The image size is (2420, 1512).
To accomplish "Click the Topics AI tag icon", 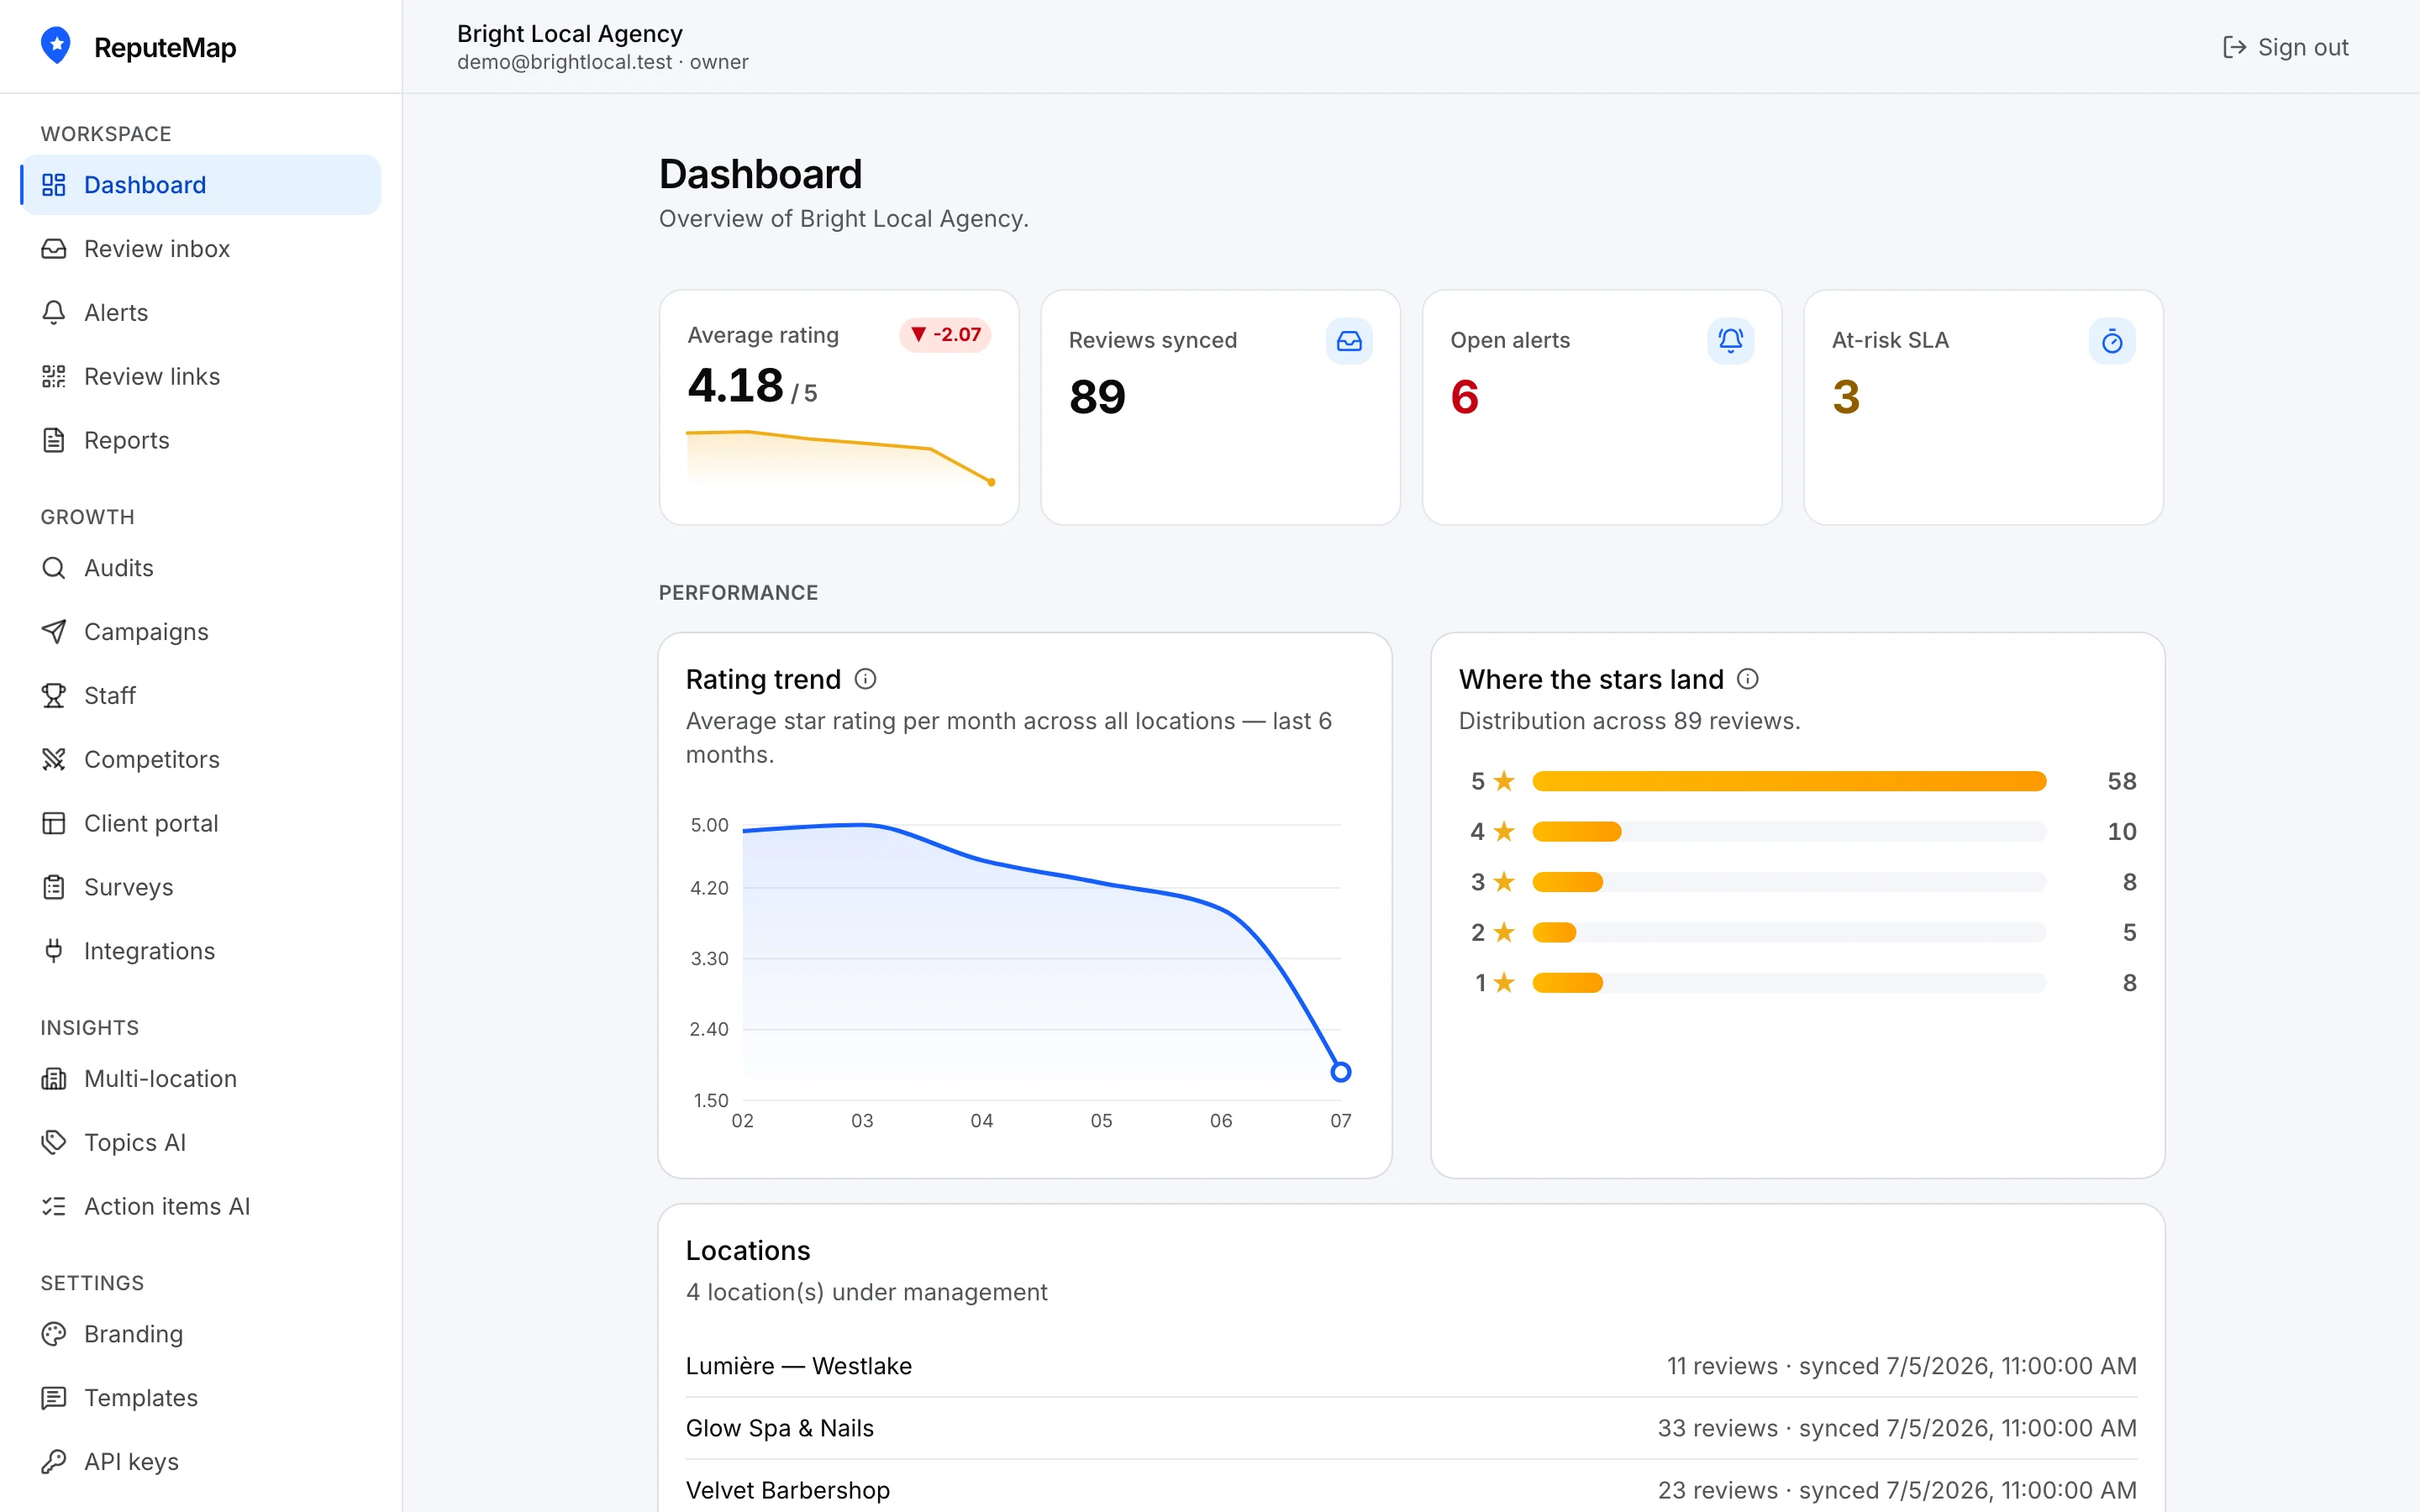I will pos(54,1143).
